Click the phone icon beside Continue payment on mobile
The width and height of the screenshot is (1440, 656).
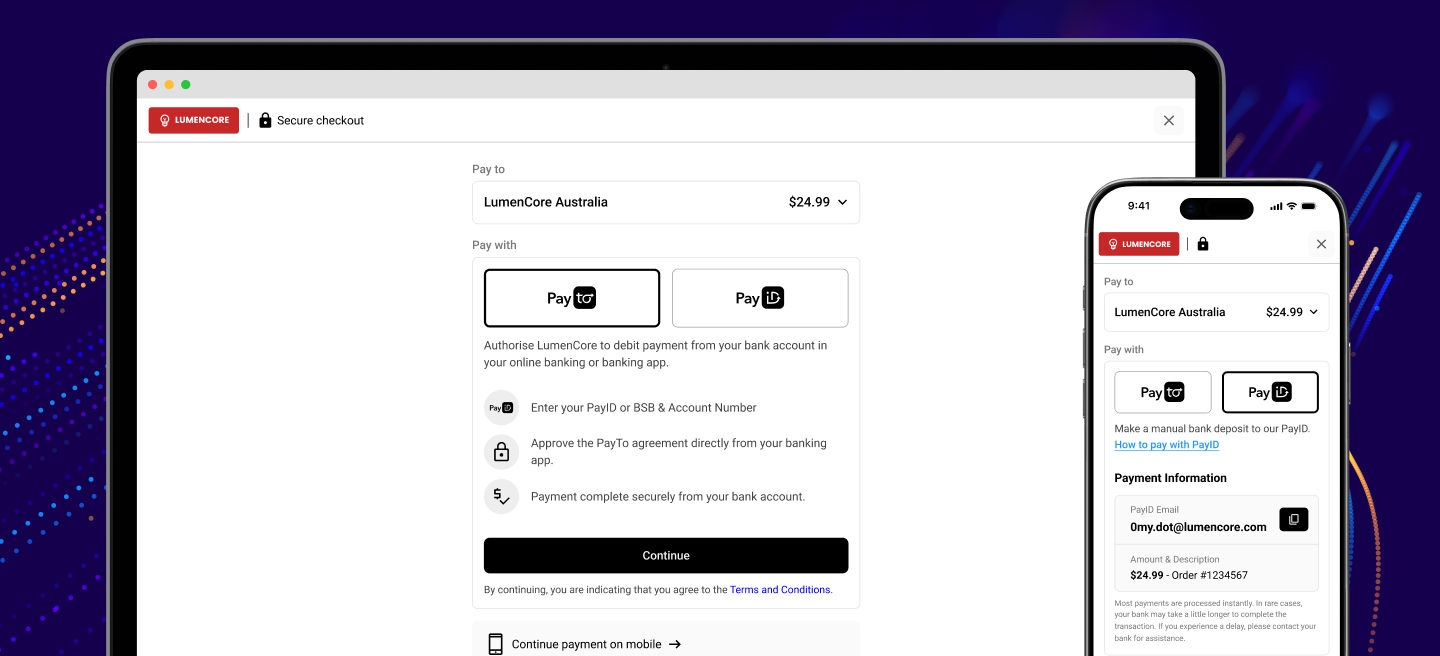coord(495,644)
